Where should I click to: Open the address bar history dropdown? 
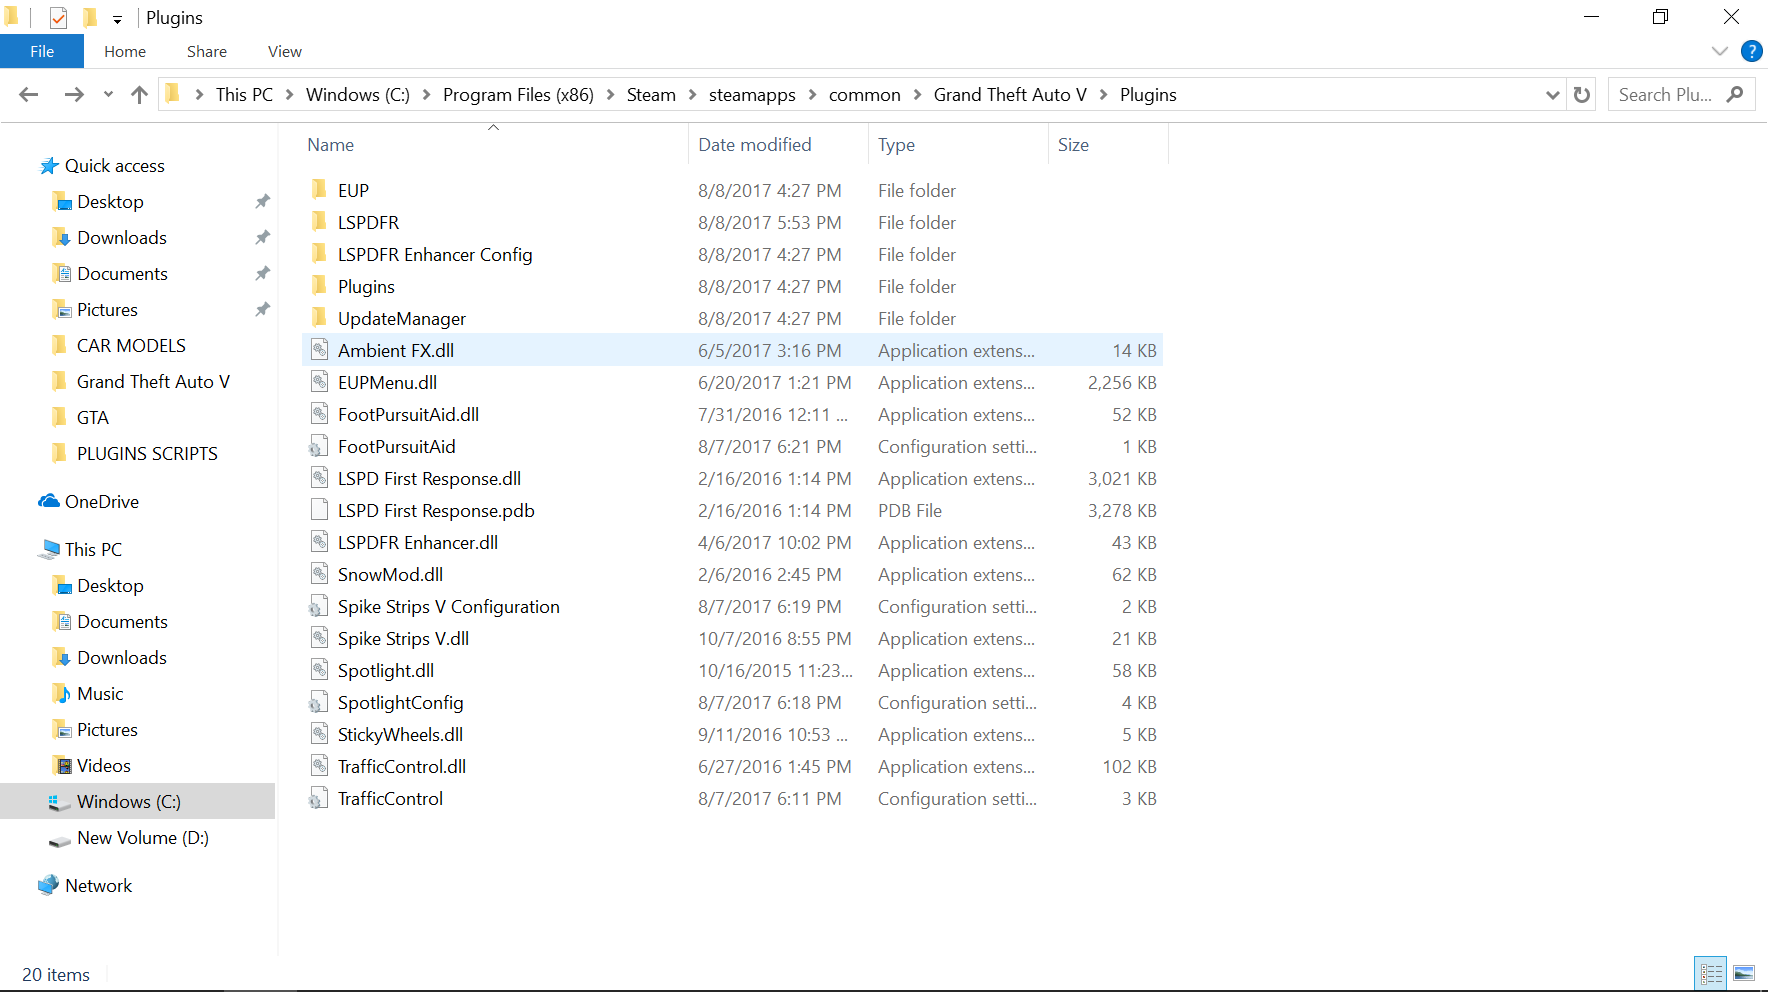pyautogui.click(x=1552, y=95)
